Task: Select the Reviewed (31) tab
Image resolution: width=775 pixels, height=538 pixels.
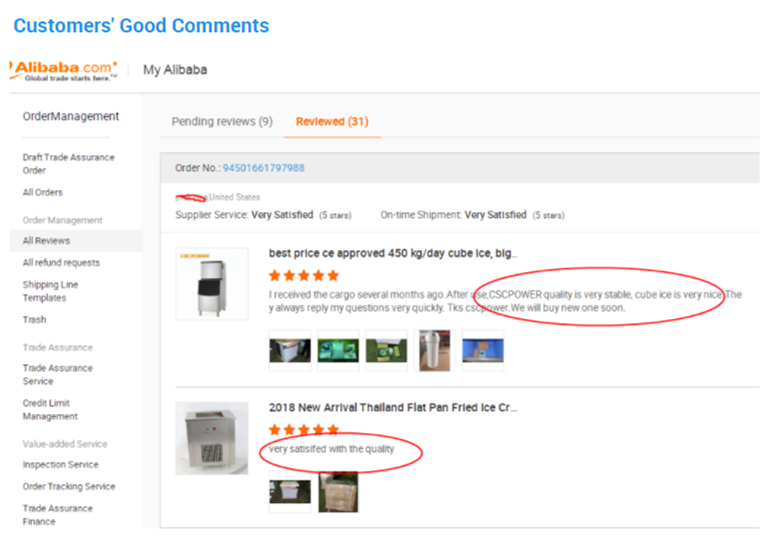Action: (332, 122)
